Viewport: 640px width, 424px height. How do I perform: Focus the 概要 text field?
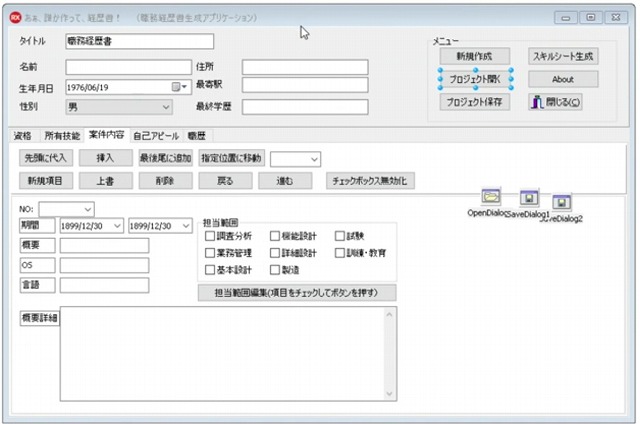pos(104,245)
